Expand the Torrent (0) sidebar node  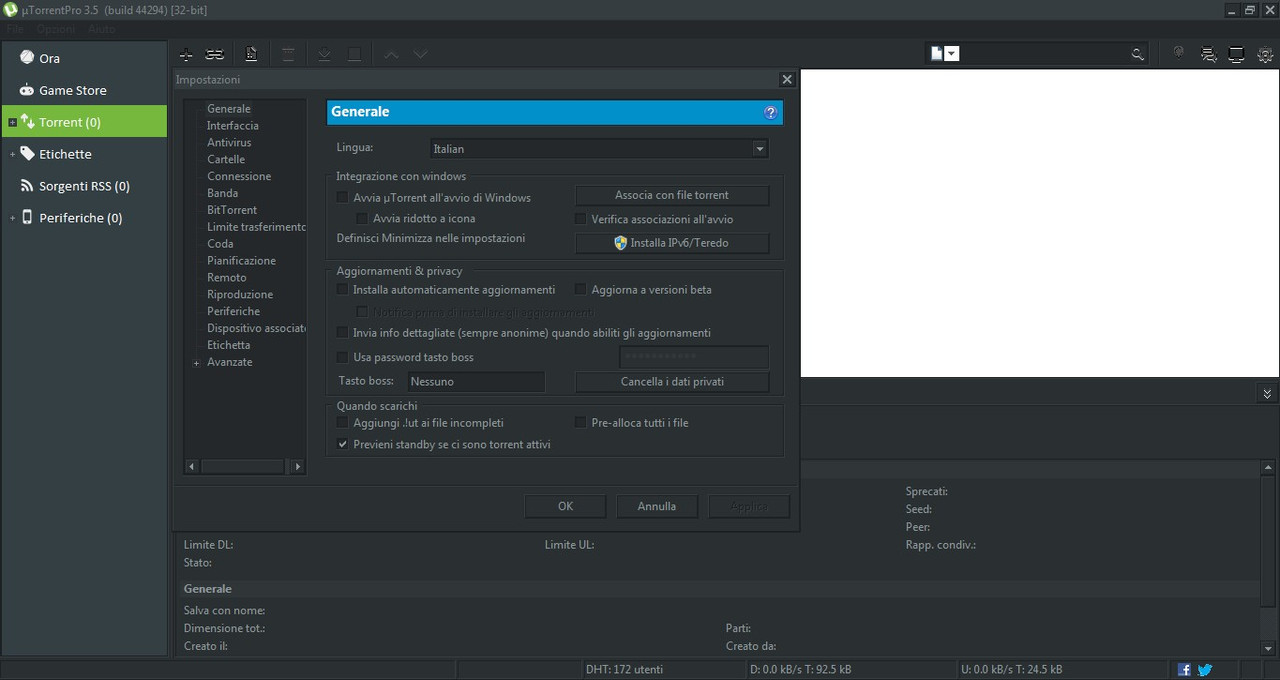[12, 123]
